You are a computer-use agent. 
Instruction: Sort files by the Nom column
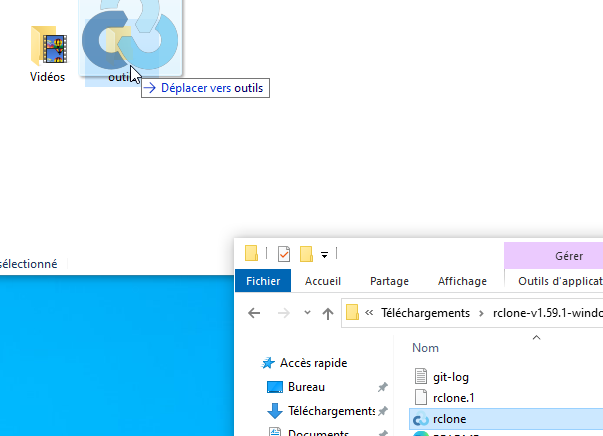425,348
